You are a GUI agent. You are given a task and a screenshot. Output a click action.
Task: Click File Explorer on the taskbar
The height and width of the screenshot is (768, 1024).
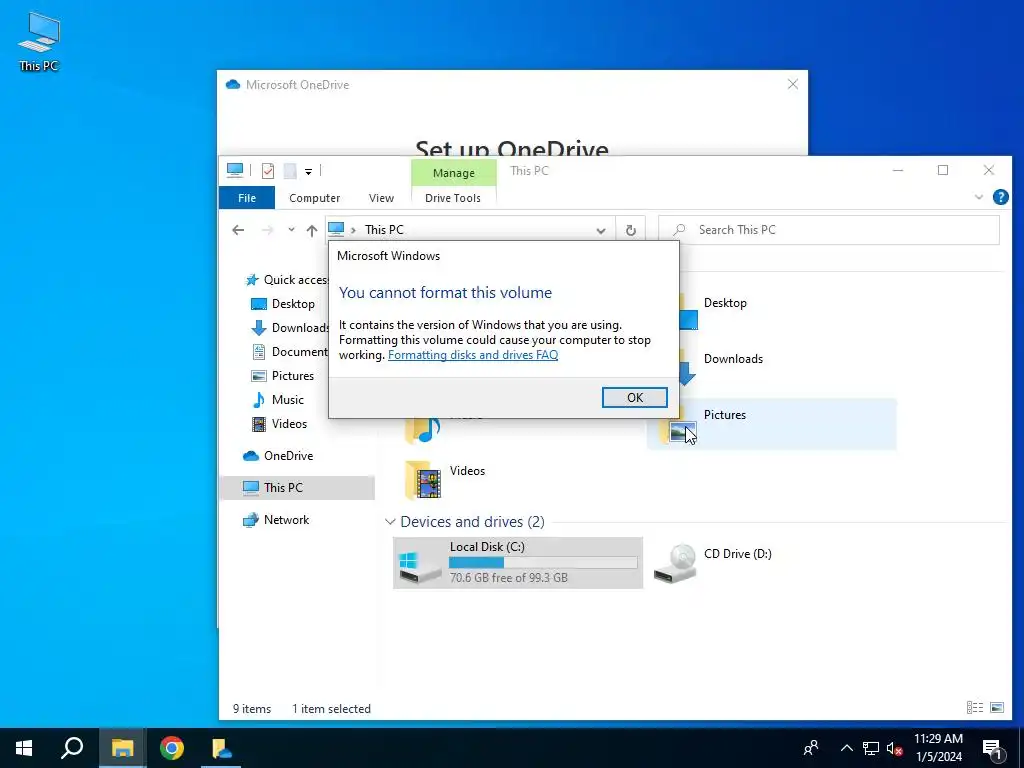point(122,748)
